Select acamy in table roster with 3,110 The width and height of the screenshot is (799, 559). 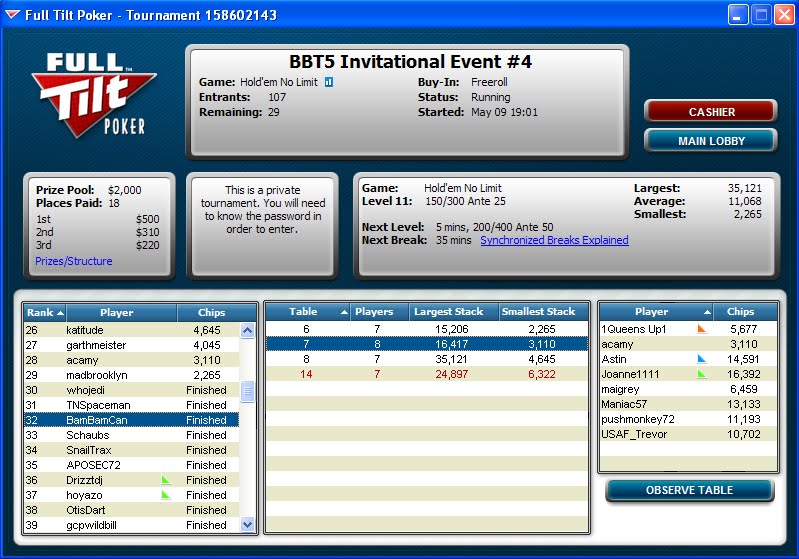coord(688,344)
